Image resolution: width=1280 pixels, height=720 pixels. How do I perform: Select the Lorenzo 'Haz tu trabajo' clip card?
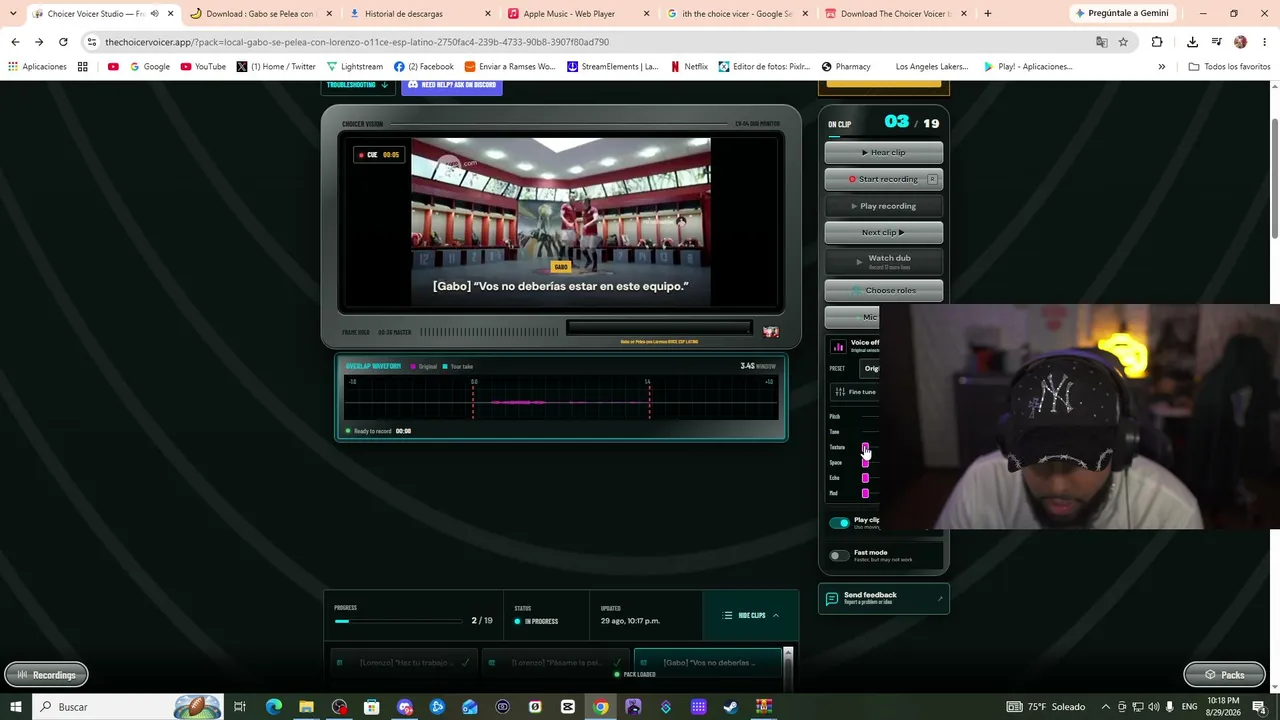click(x=403, y=662)
